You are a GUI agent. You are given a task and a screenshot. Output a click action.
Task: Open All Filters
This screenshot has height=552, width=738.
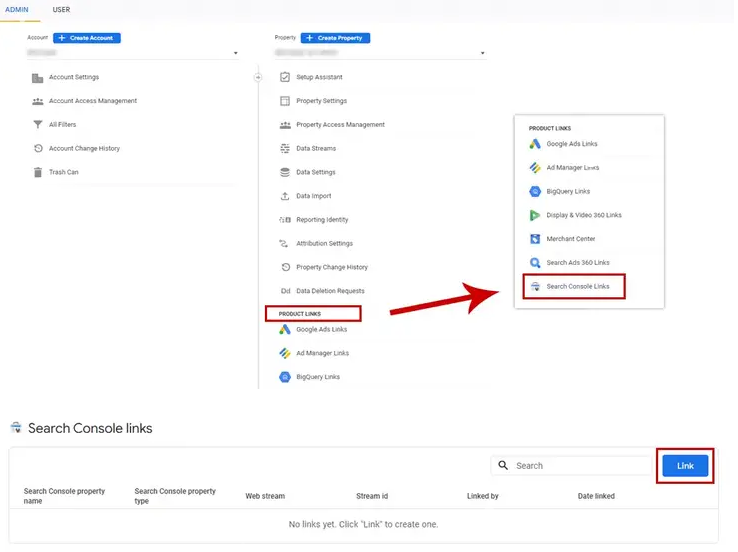[x=63, y=125]
